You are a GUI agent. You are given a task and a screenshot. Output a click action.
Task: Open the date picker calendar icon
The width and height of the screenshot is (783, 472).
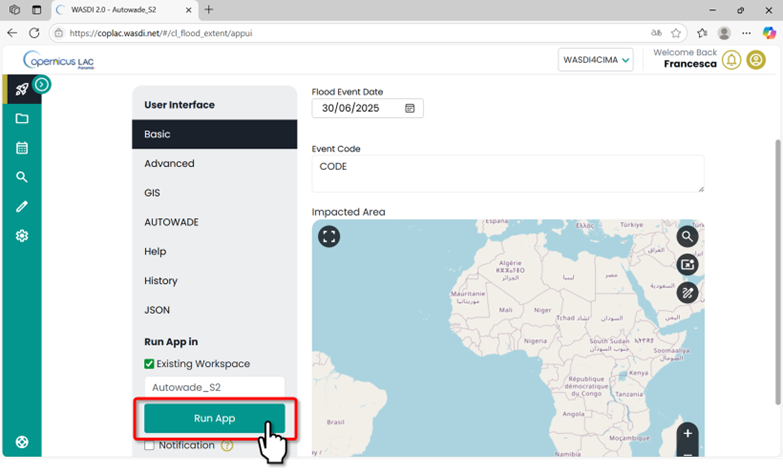(x=409, y=108)
